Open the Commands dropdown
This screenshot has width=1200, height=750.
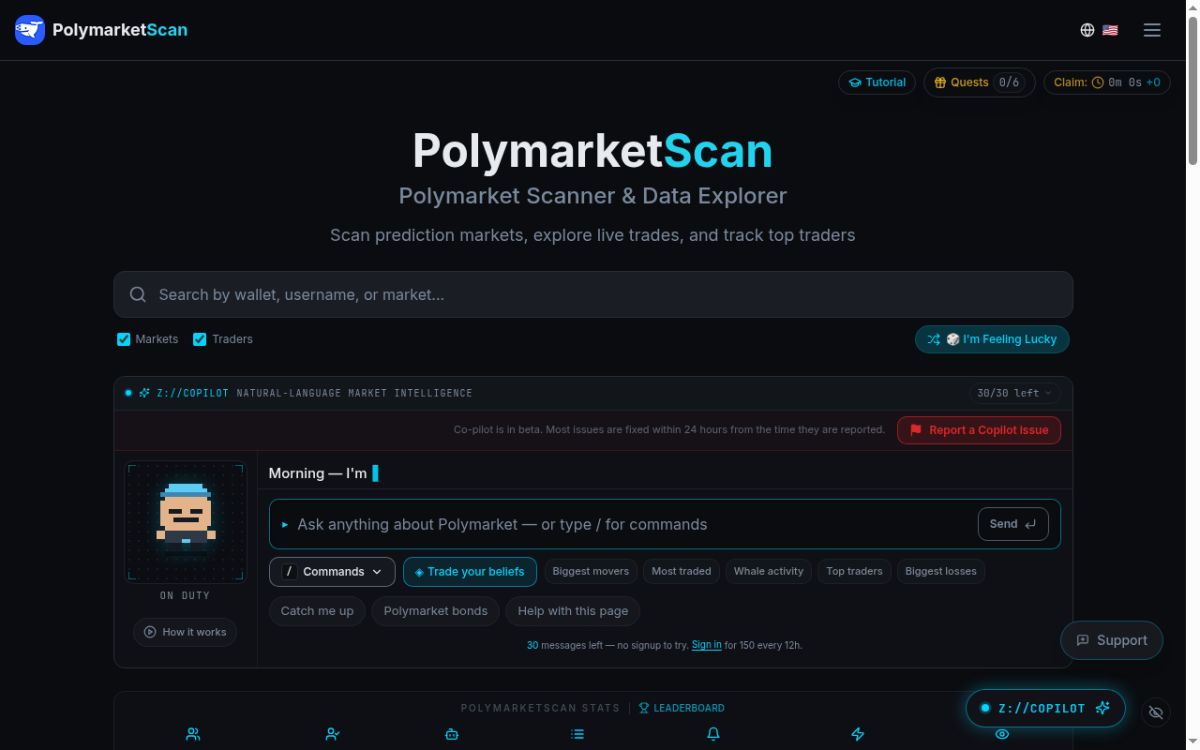pos(332,572)
